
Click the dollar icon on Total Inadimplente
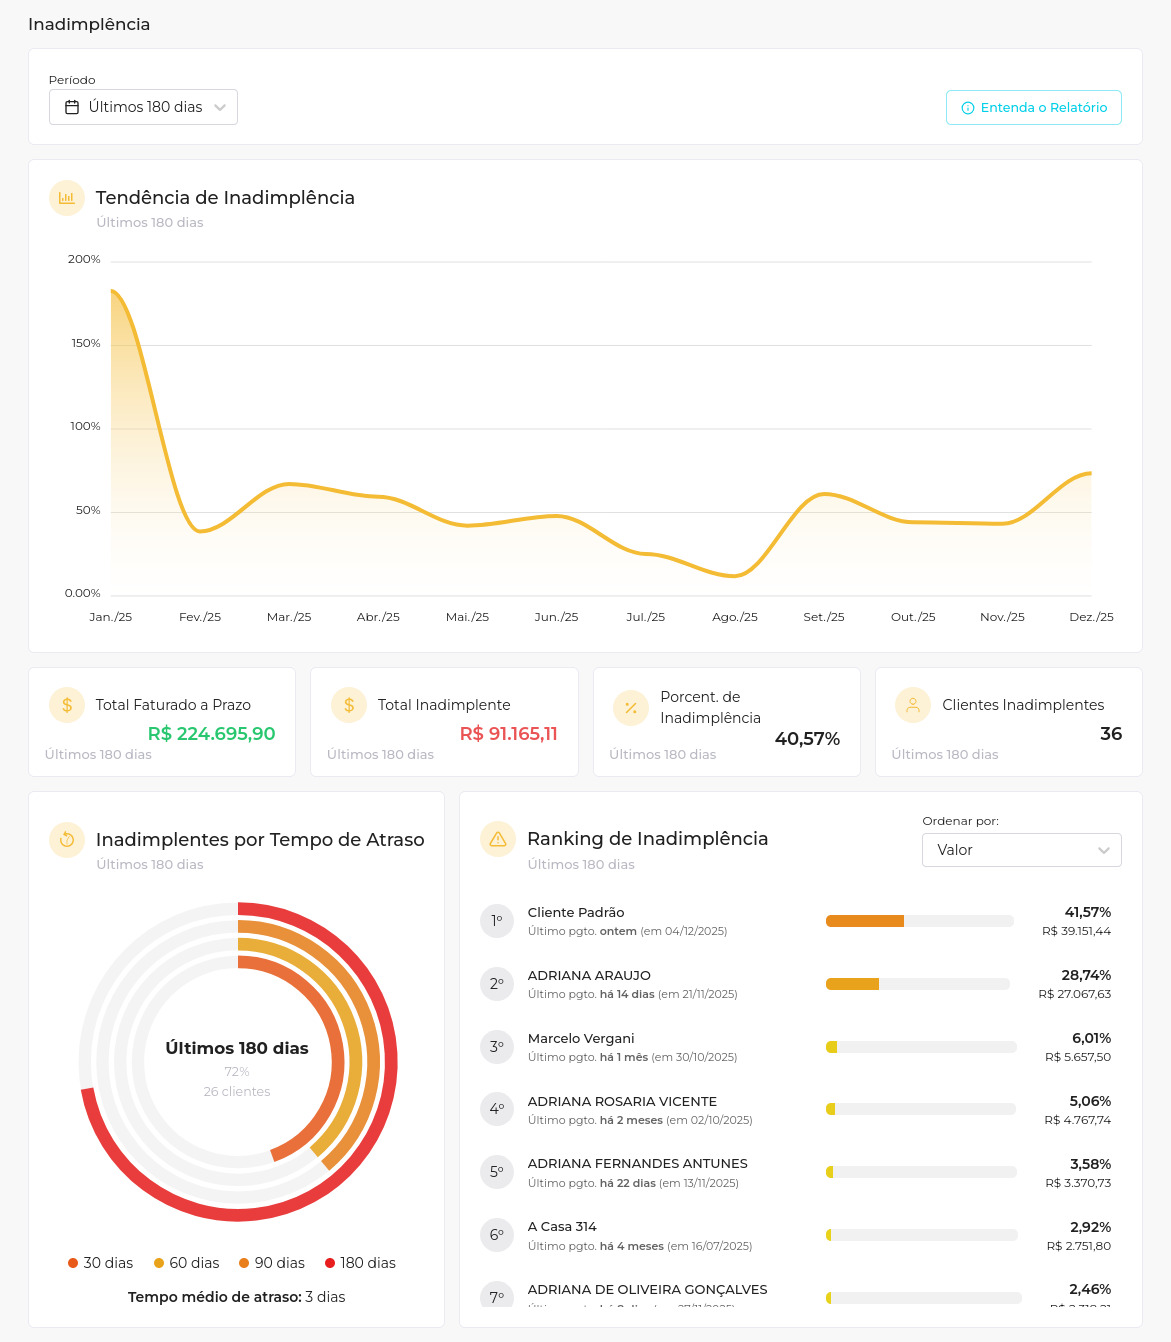(x=349, y=705)
